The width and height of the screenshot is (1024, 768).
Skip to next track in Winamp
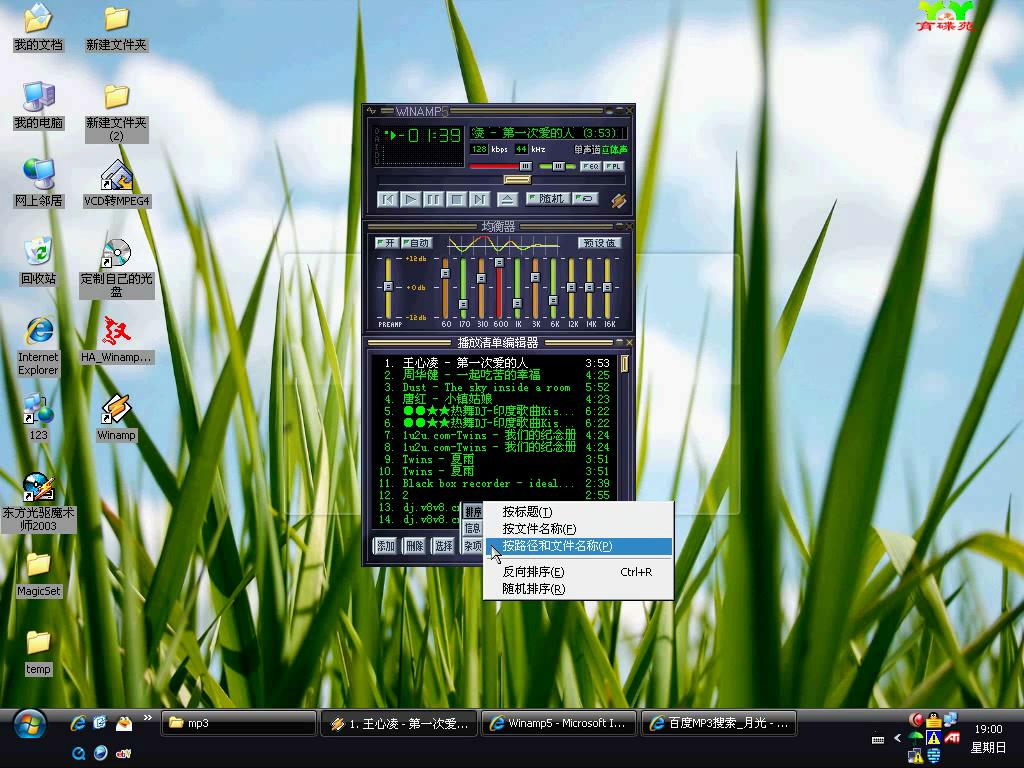[x=479, y=199]
